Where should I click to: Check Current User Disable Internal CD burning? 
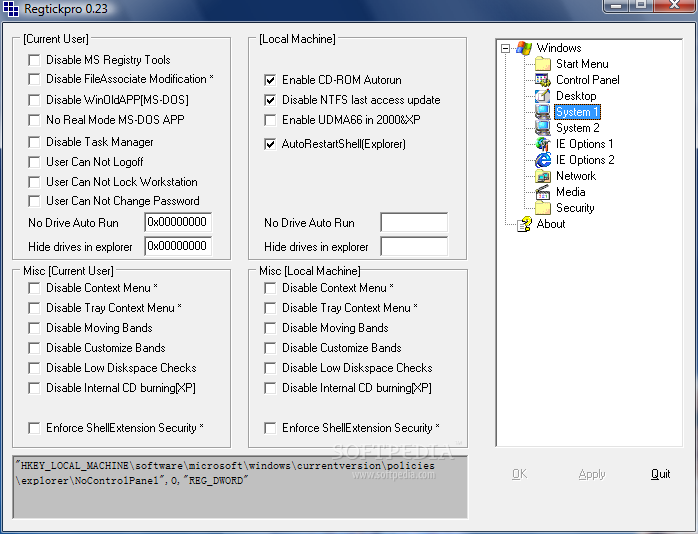(x=34, y=388)
